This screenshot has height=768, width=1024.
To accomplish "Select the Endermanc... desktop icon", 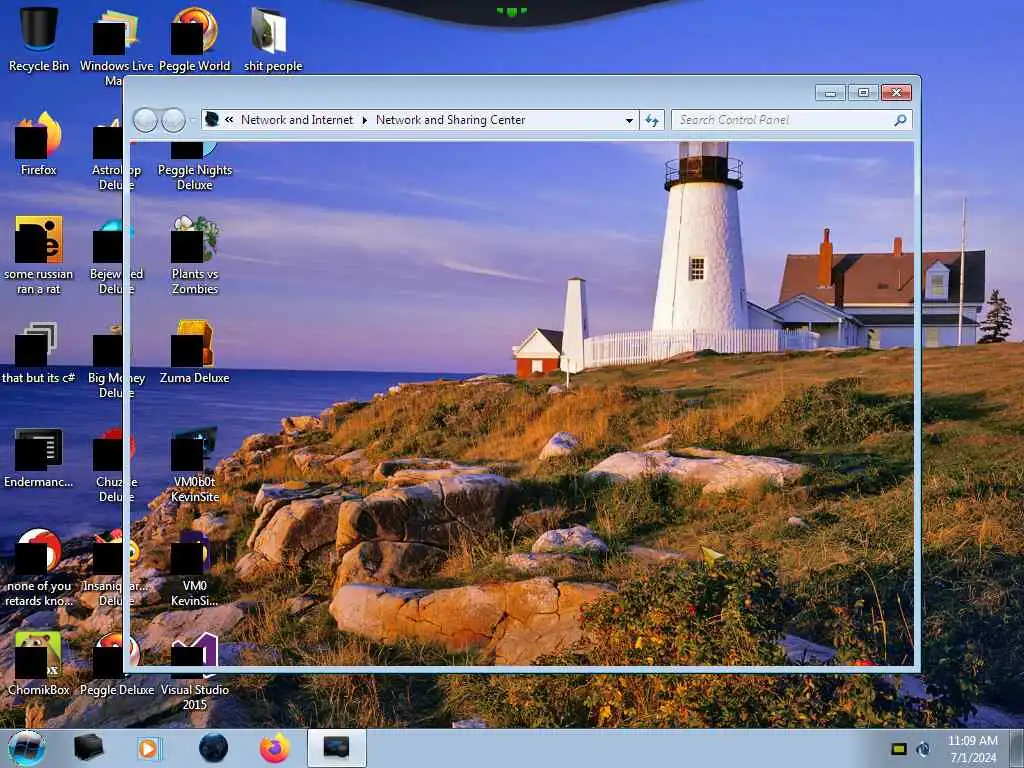I will pyautogui.click(x=39, y=457).
